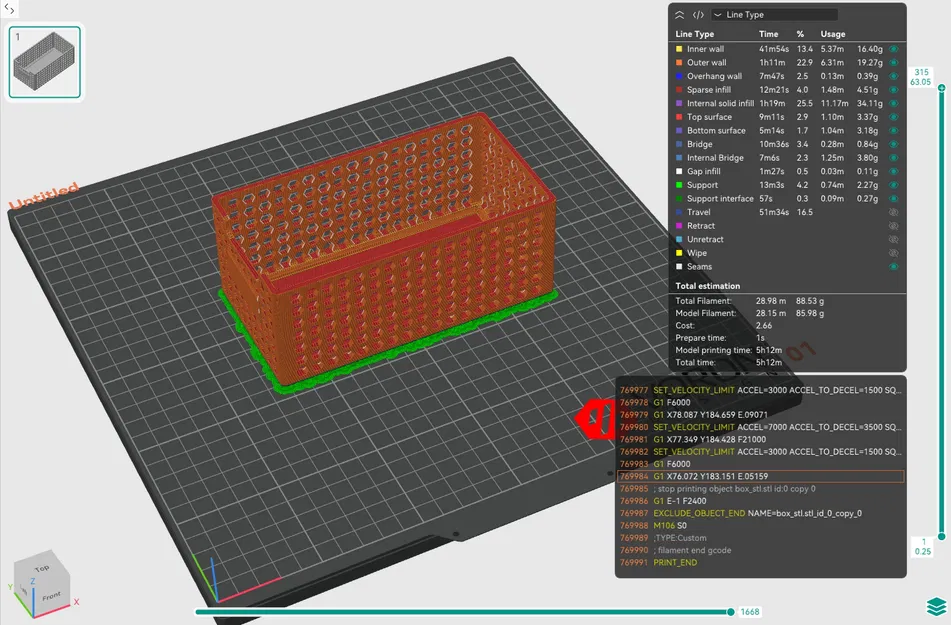Click the yellow Inner wall color square
This screenshot has width=951, height=625.
pyautogui.click(x=681, y=48)
